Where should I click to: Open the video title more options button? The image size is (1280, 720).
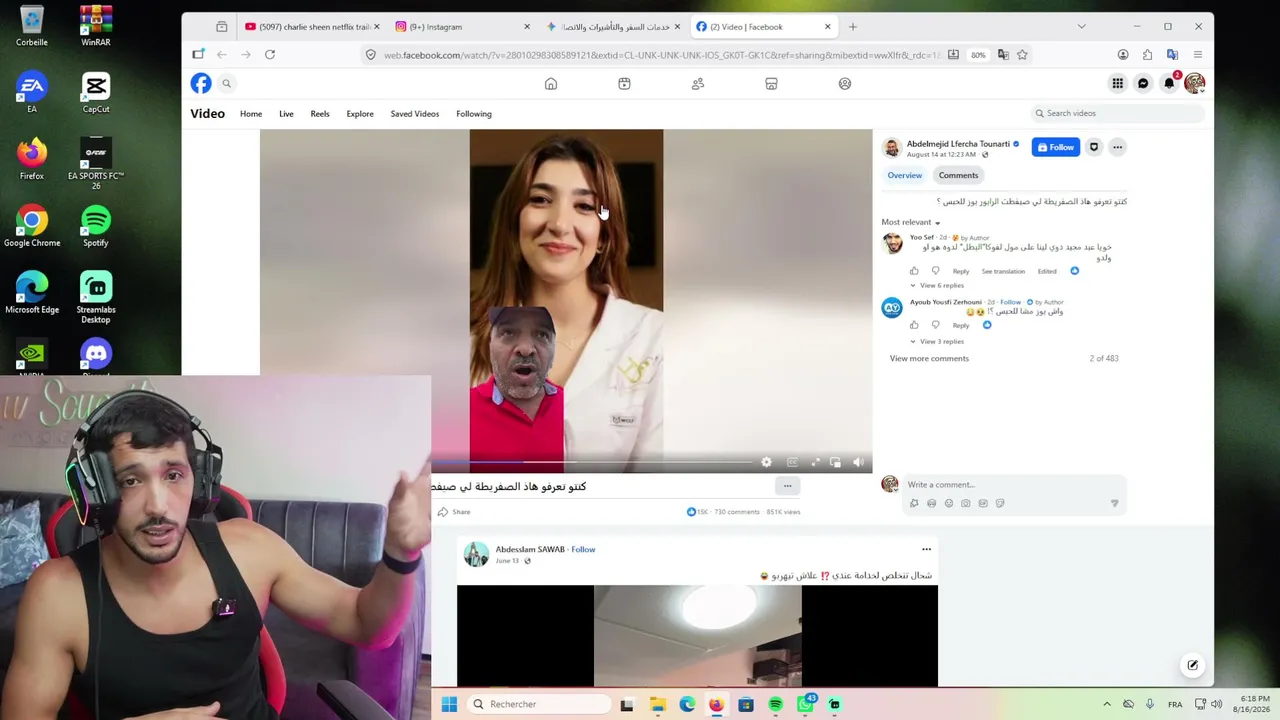tap(788, 486)
